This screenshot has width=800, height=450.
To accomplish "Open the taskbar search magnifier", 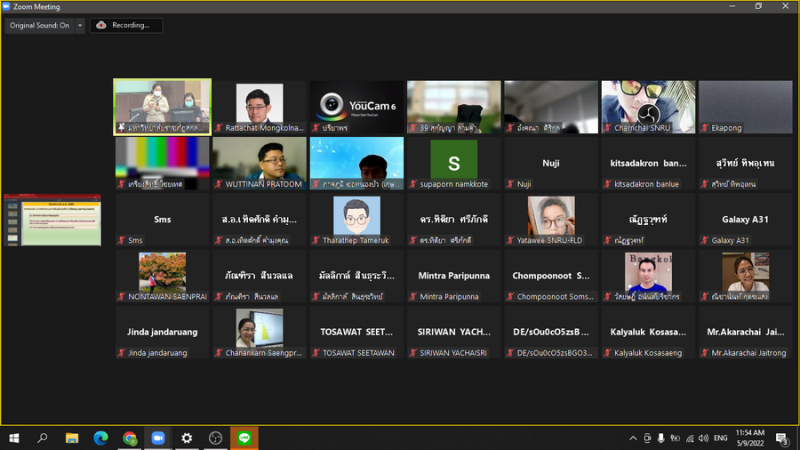I will point(43,438).
